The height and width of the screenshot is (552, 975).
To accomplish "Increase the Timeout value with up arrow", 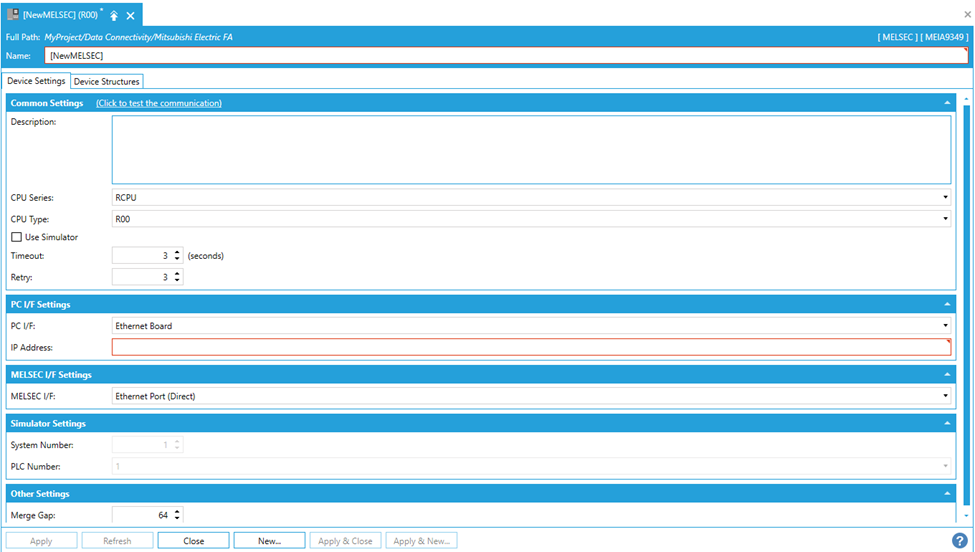I will [177, 252].
